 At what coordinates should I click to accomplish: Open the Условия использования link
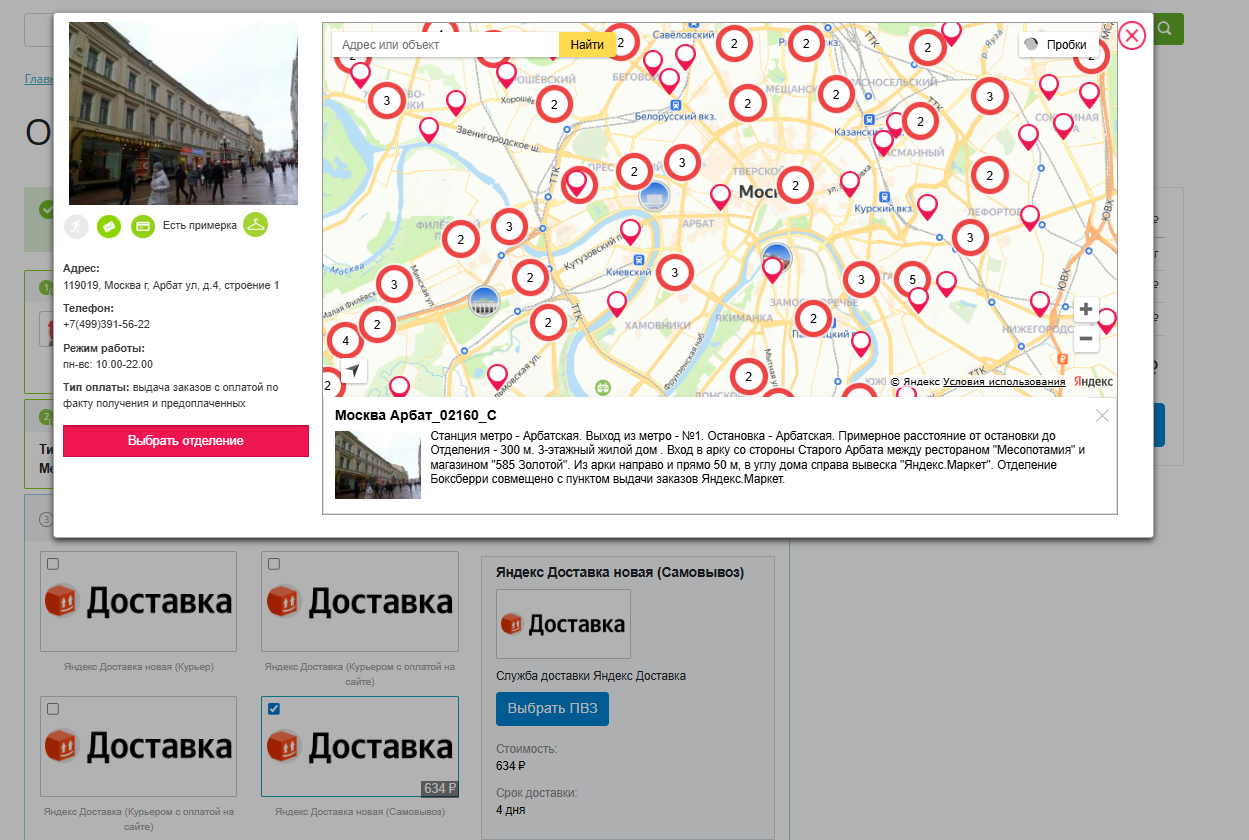coord(1004,382)
